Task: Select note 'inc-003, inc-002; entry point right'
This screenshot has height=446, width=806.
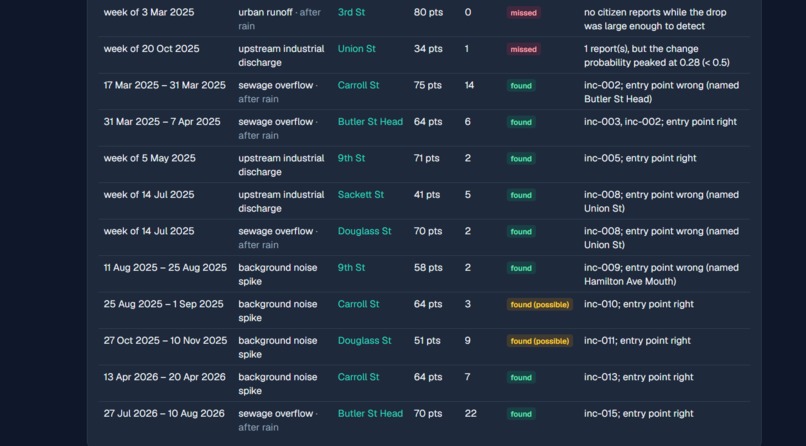Action: (660, 122)
